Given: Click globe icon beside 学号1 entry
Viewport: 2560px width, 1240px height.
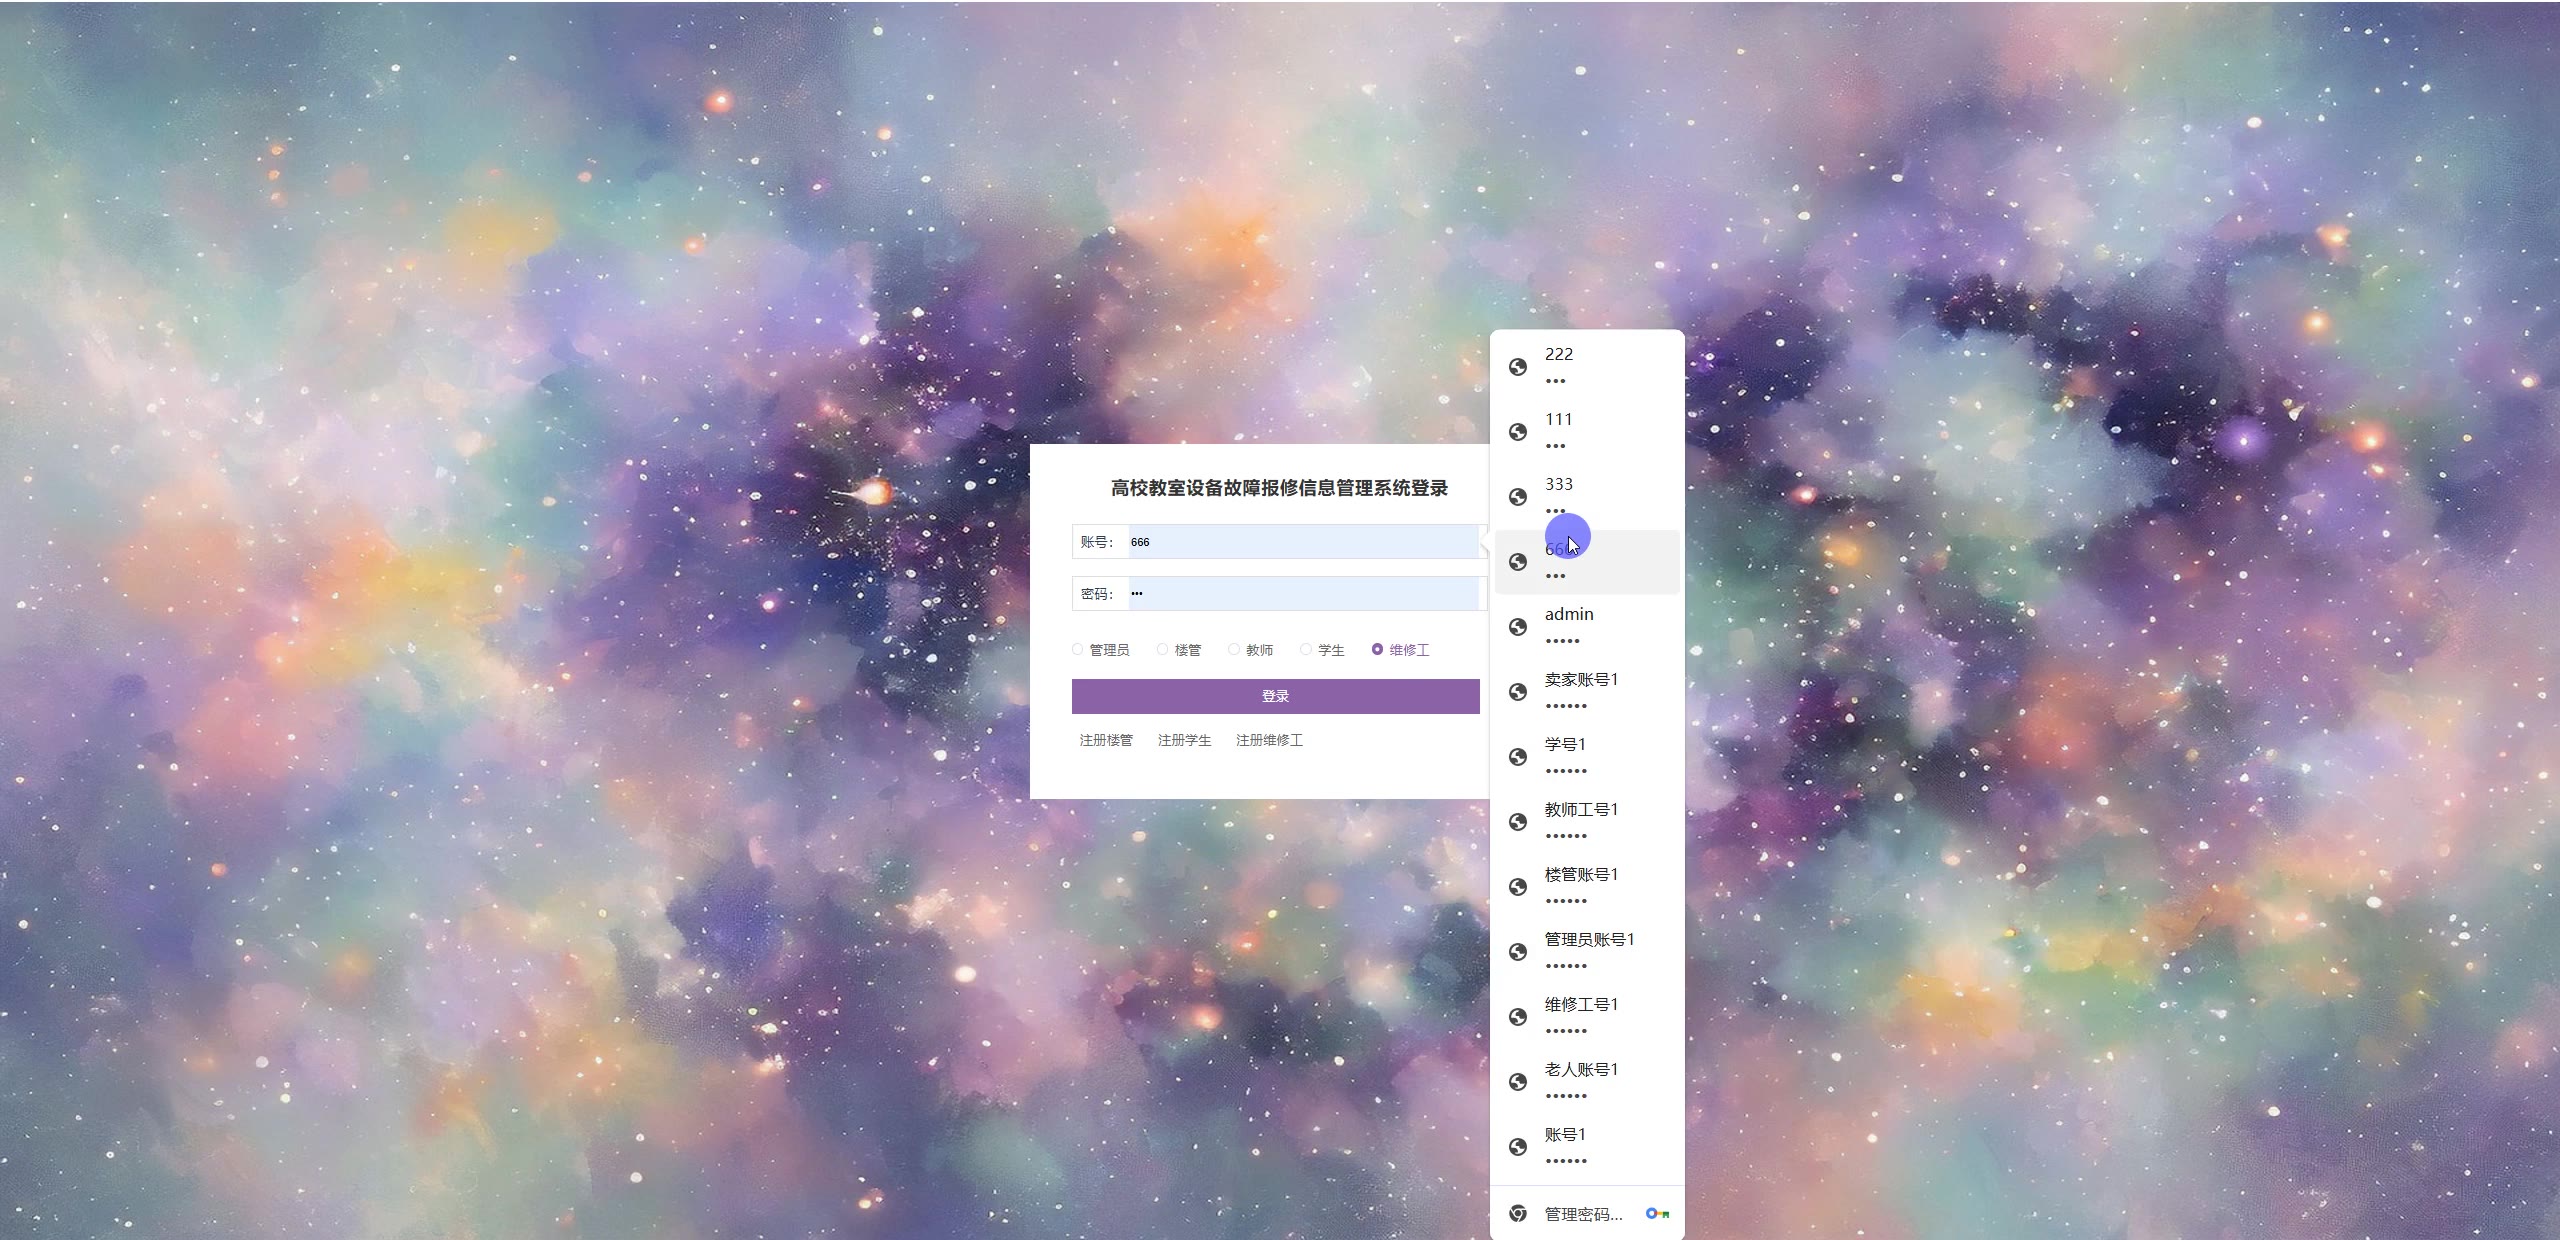Looking at the screenshot, I should click(1518, 757).
